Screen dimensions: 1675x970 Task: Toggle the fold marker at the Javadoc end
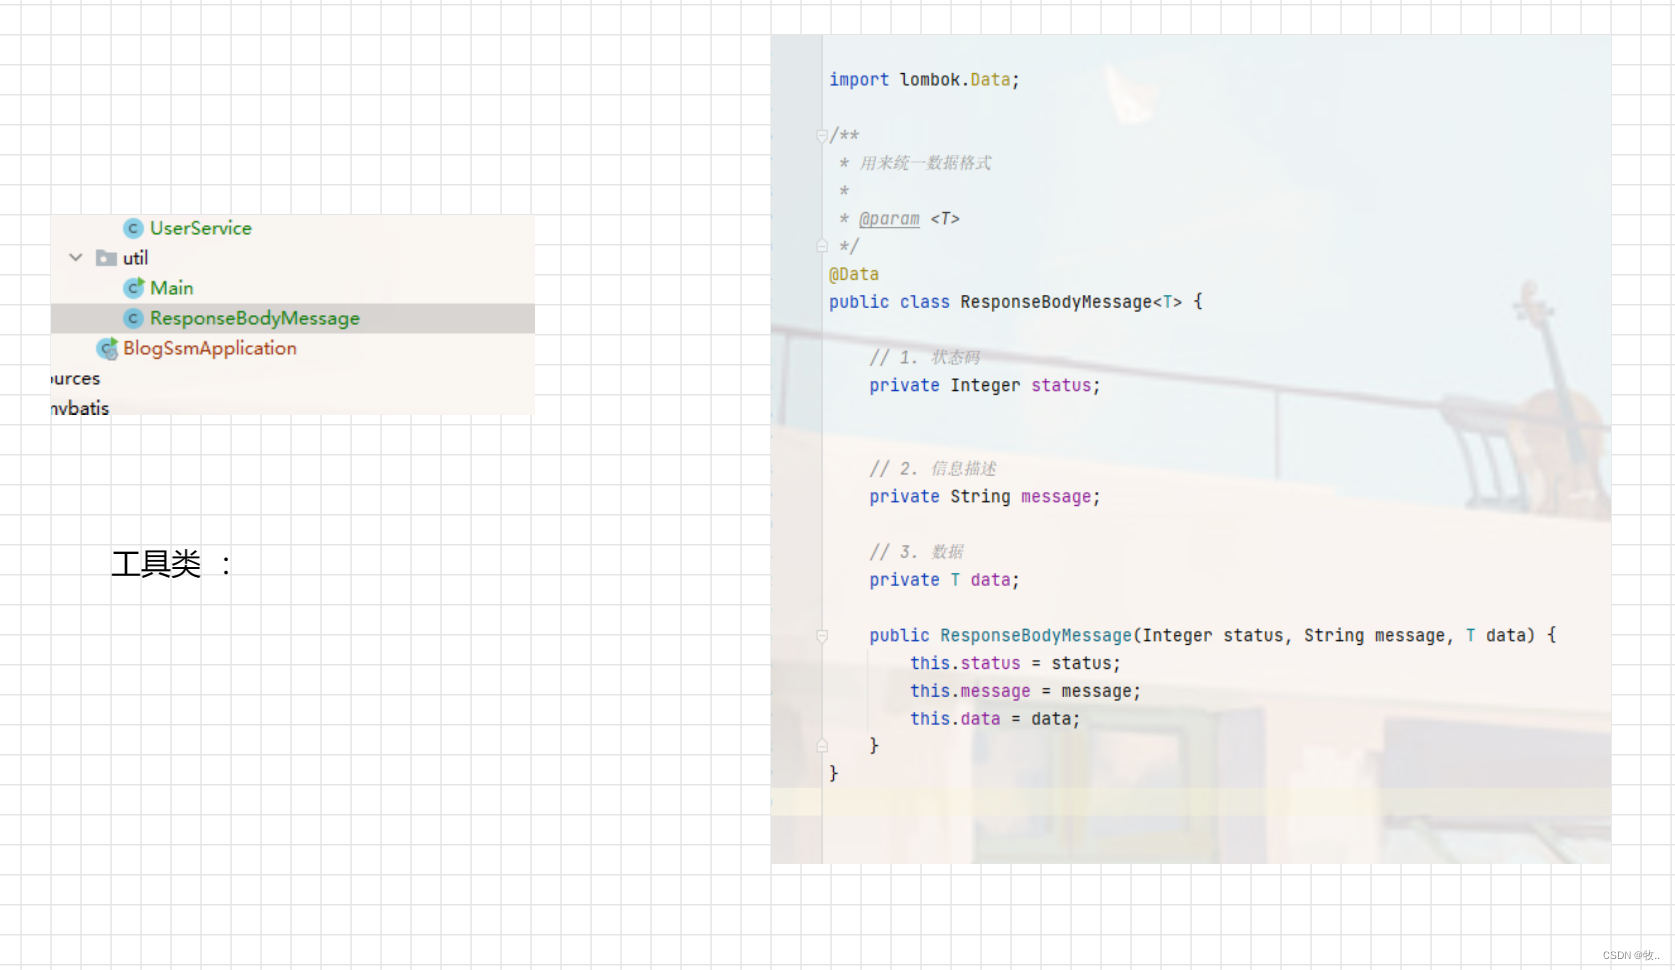click(x=822, y=246)
